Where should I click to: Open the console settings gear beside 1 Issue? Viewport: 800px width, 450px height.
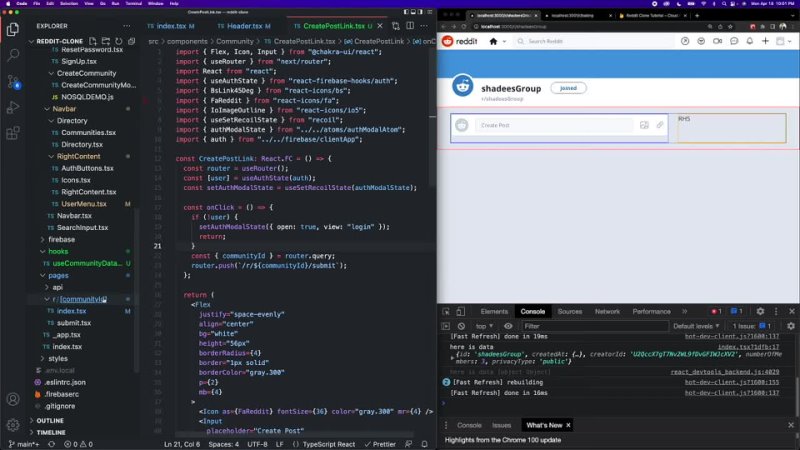coord(791,326)
